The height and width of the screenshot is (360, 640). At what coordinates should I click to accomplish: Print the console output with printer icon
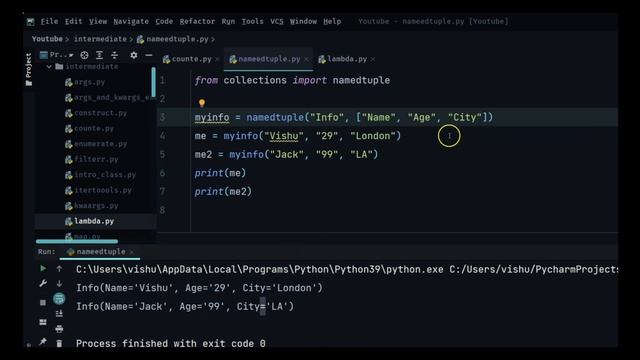pyautogui.click(x=59, y=329)
